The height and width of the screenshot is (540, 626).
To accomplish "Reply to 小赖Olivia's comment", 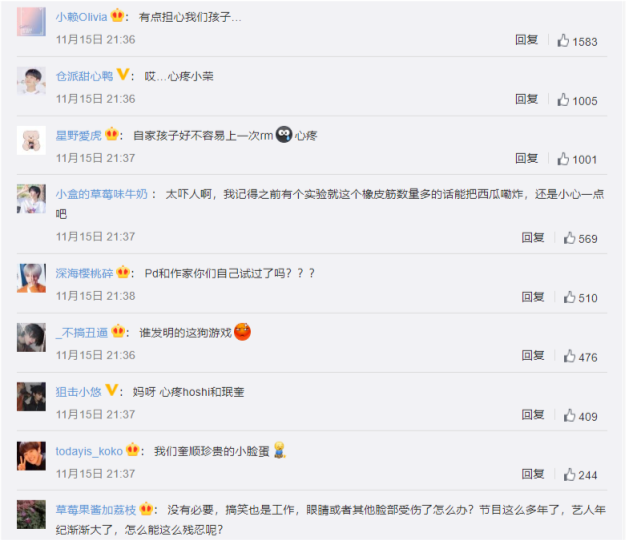I will [x=527, y=40].
